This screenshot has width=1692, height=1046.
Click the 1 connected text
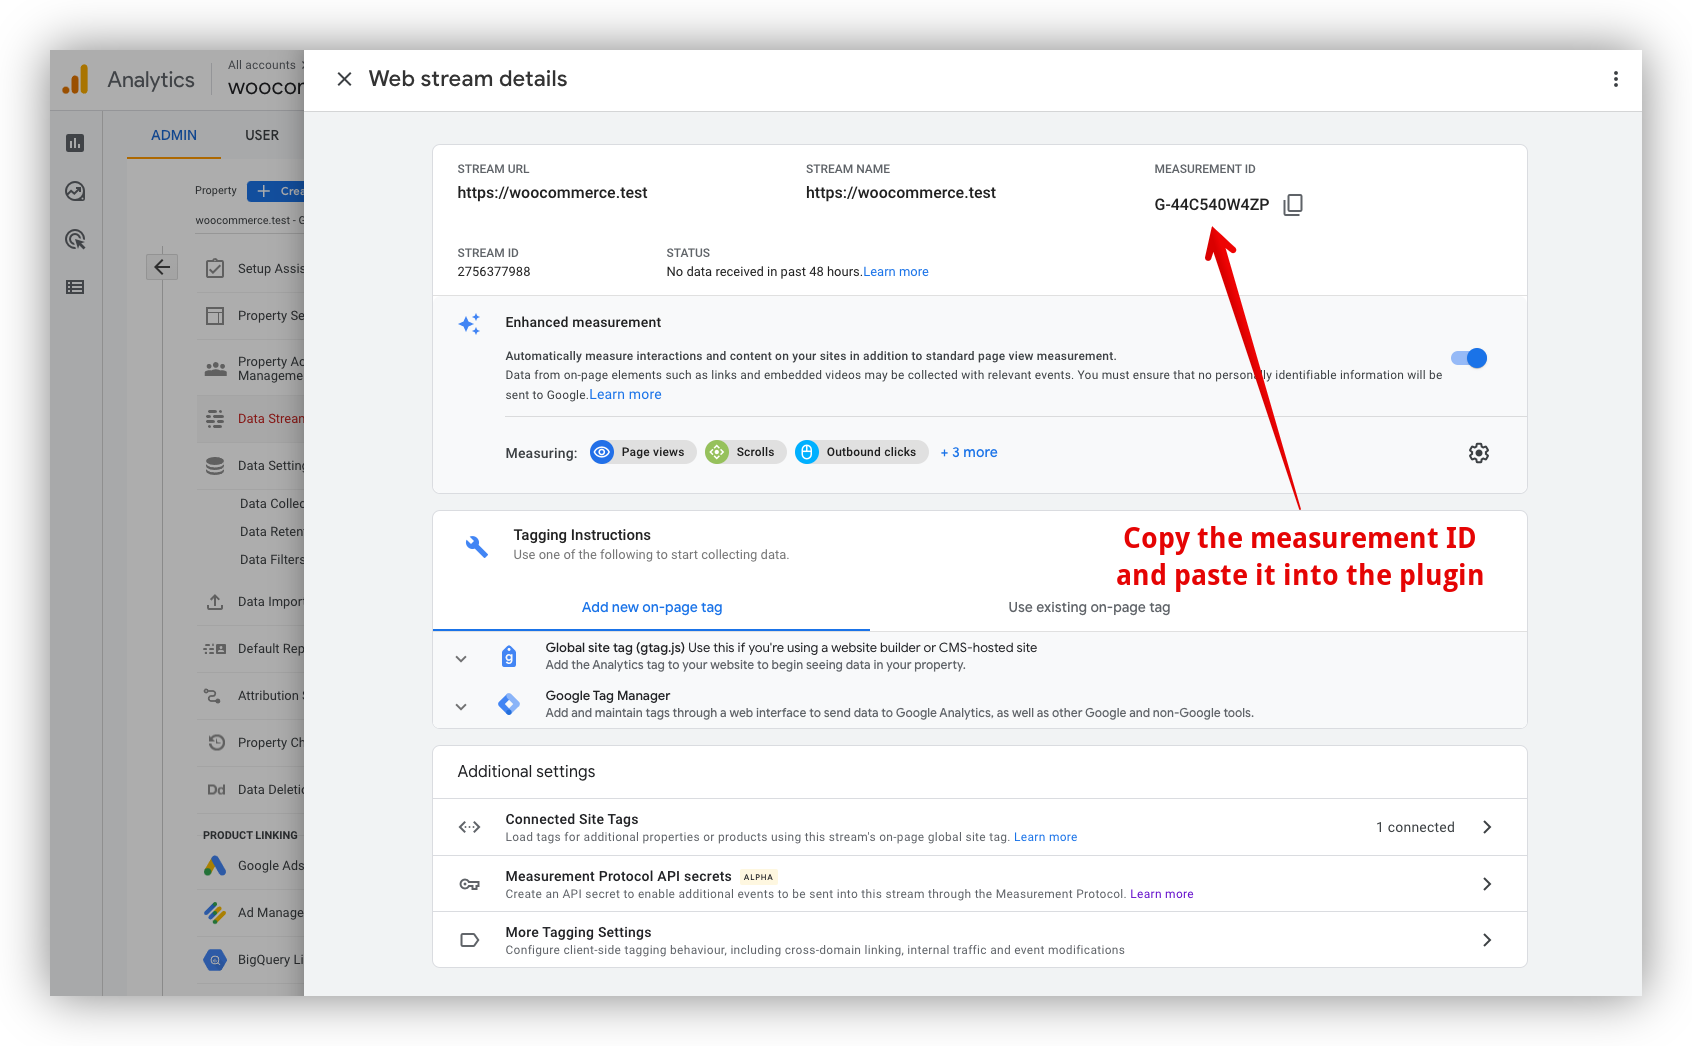tap(1415, 828)
